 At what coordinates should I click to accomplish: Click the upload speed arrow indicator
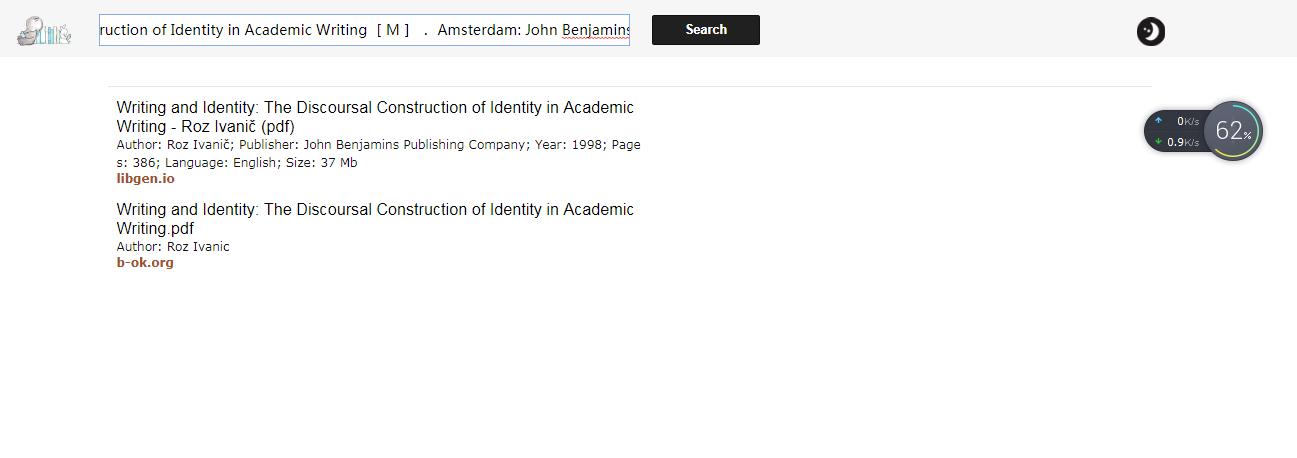tap(1158, 121)
